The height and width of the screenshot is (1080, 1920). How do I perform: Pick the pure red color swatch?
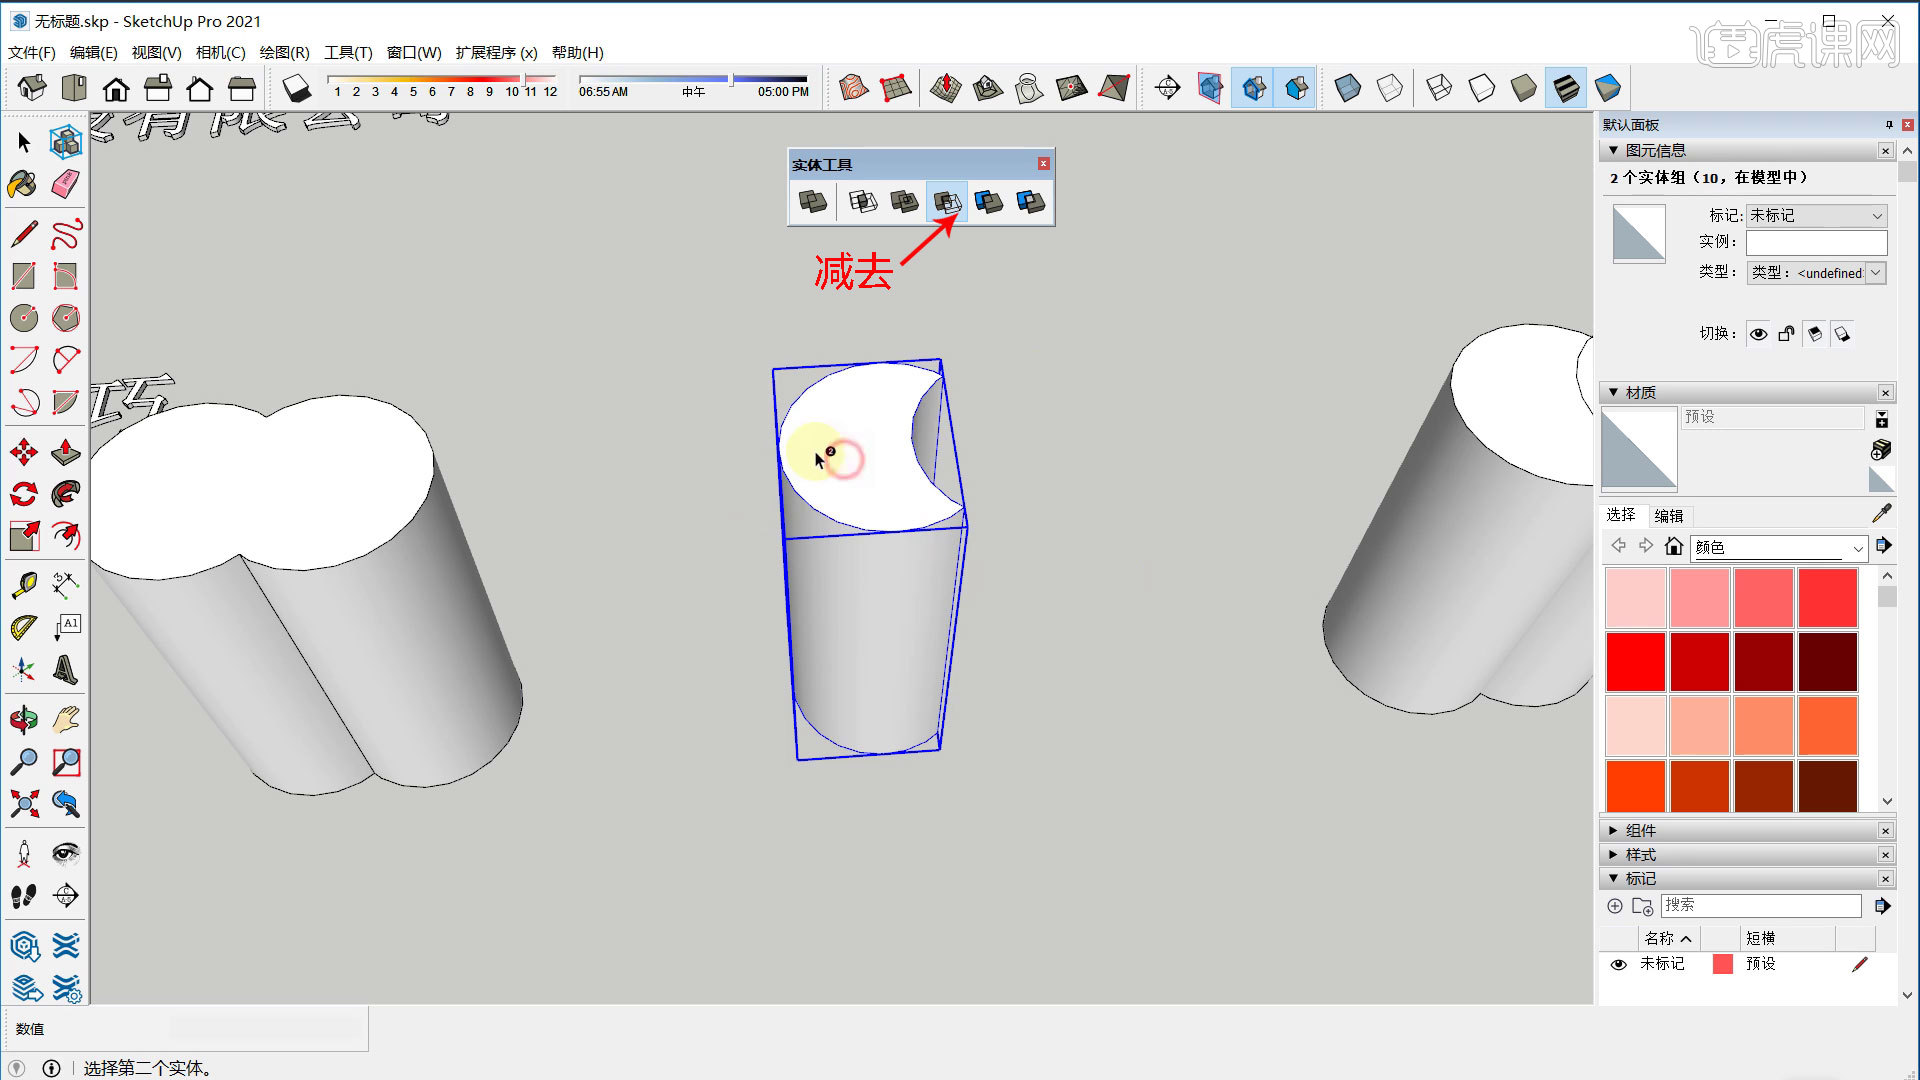coord(1635,661)
